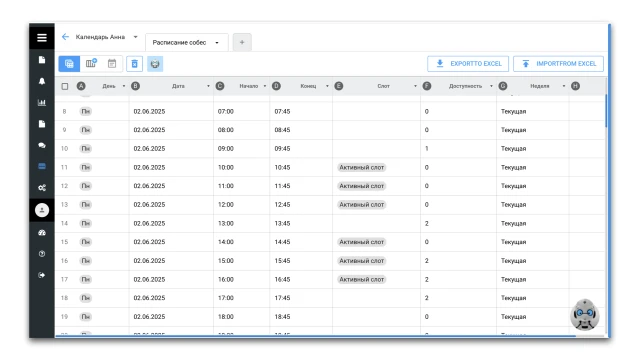Viewport: 640px width, 360px height.
Task: Add a new tab with plus
Action: 242,42
